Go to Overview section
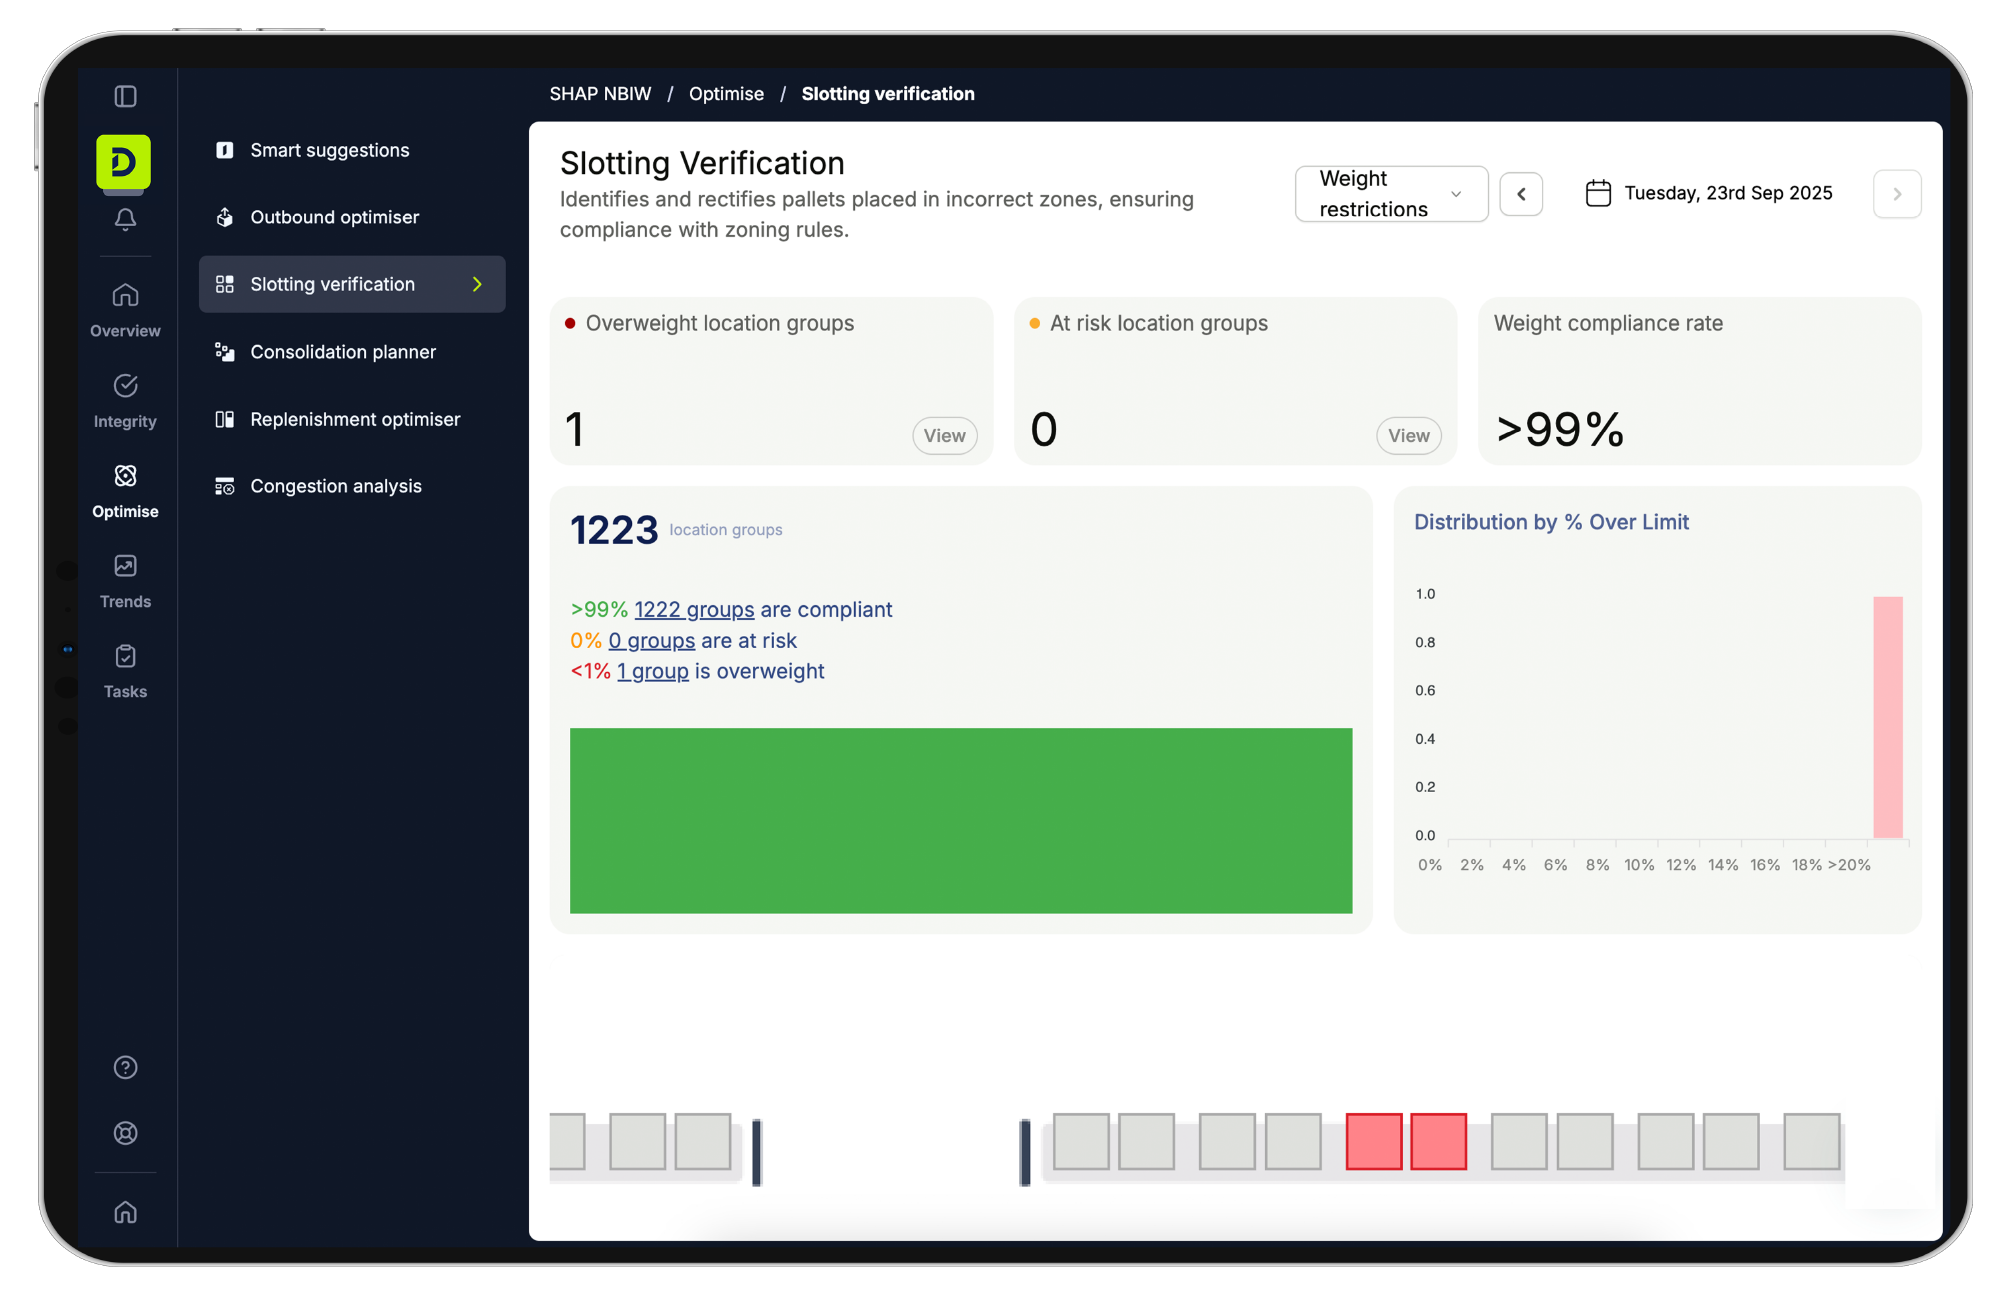 (125, 310)
